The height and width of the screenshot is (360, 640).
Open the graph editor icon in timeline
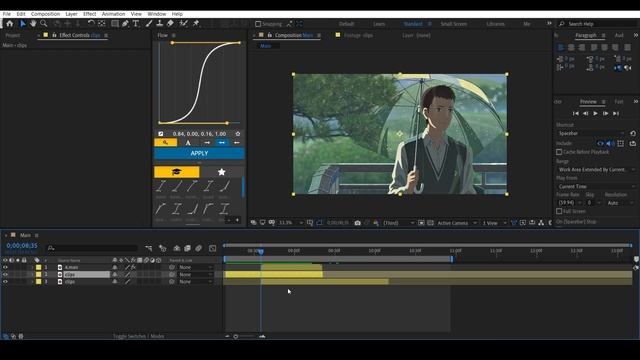coord(213,248)
